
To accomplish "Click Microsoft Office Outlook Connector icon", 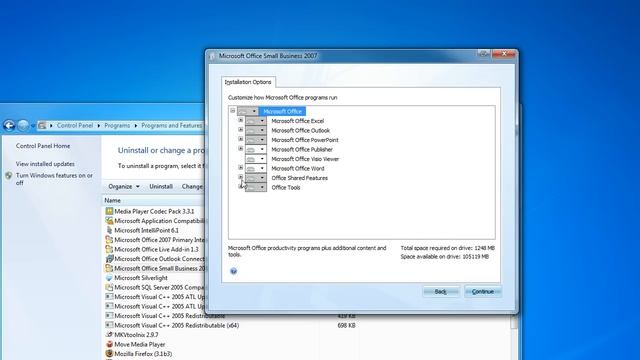I will pos(109,259).
